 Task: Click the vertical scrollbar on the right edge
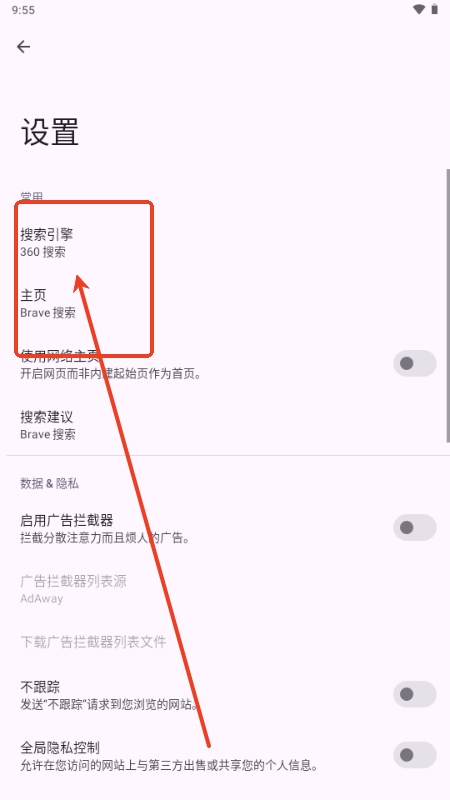coord(448,305)
